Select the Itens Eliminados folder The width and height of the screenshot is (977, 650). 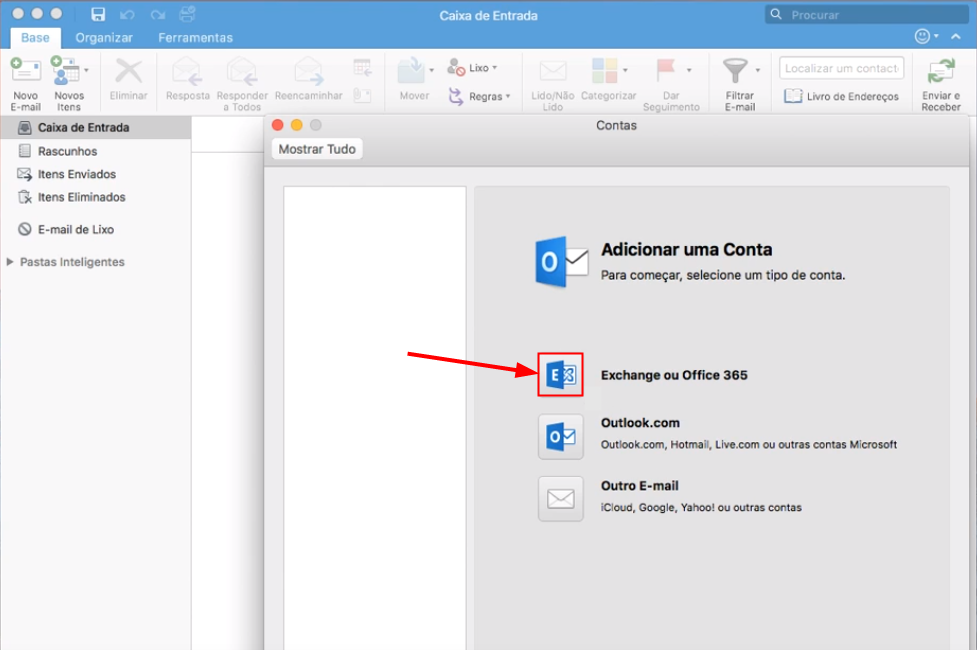pyautogui.click(x=95, y=198)
